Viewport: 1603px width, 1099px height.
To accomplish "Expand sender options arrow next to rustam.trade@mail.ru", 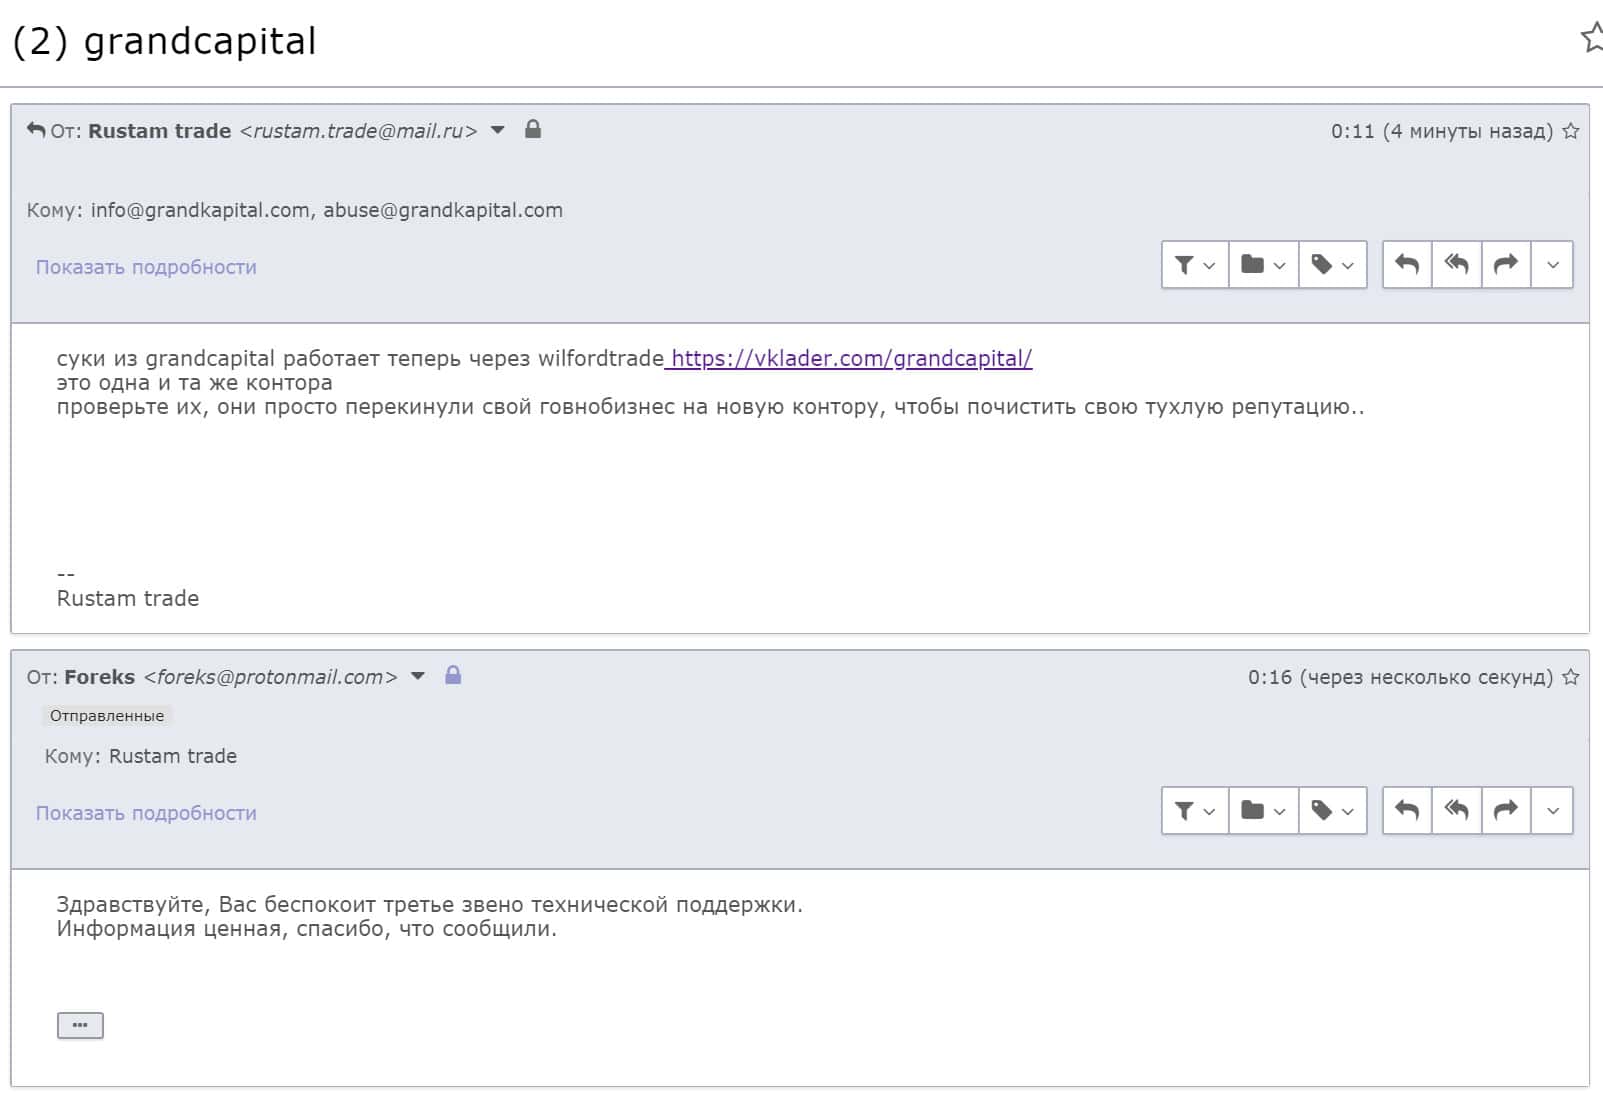I will pyautogui.click(x=498, y=130).
